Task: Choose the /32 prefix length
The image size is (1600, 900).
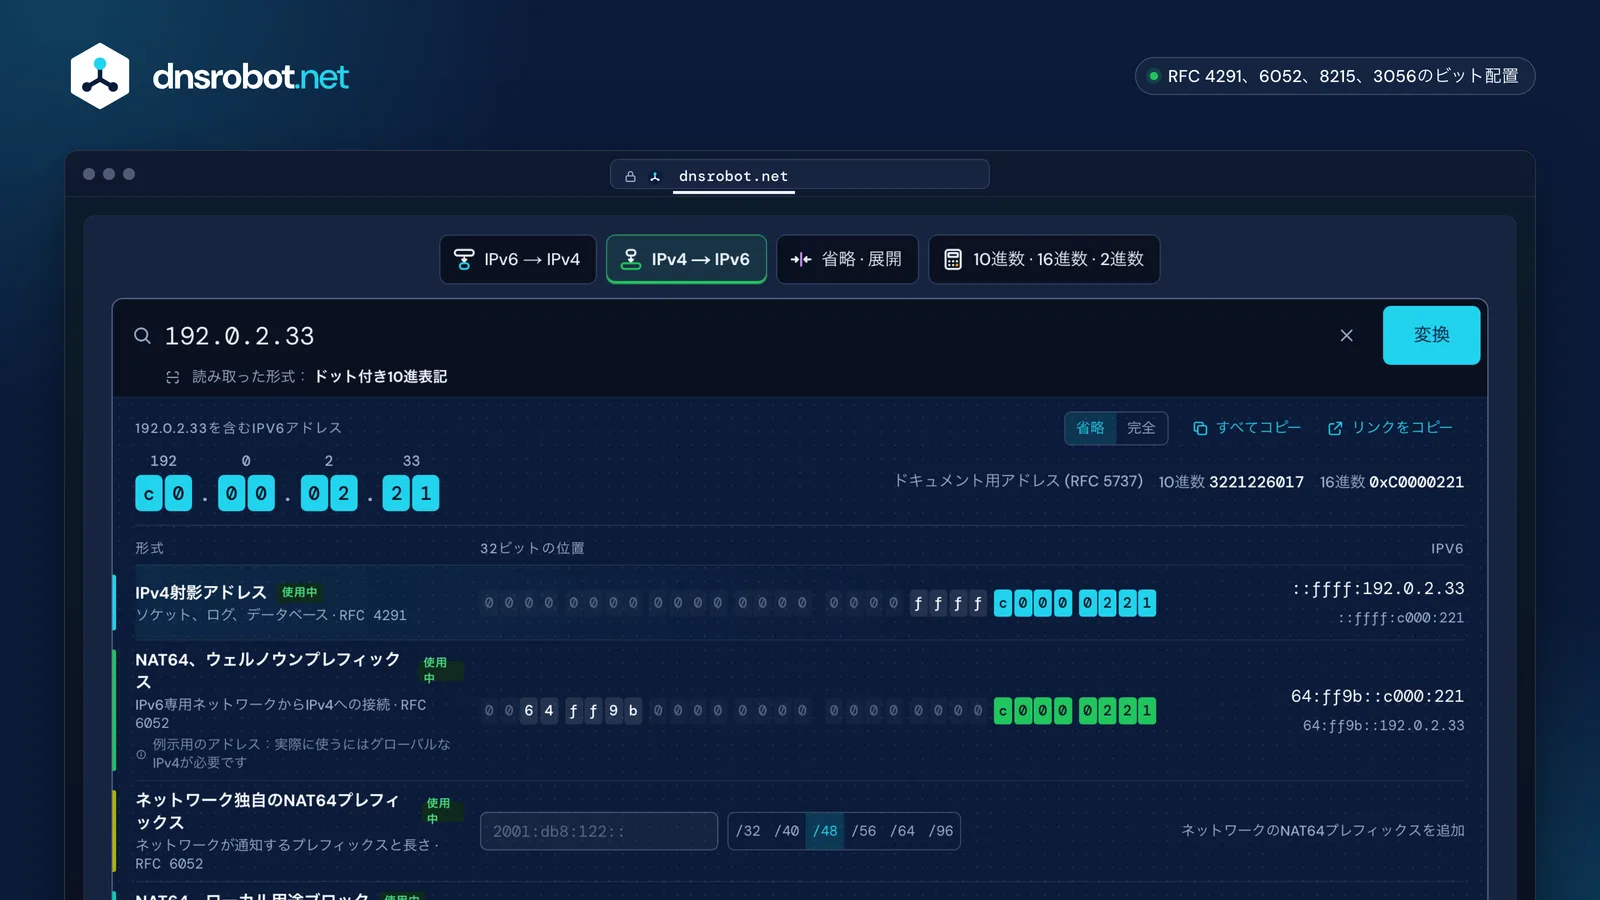Action: (x=748, y=831)
